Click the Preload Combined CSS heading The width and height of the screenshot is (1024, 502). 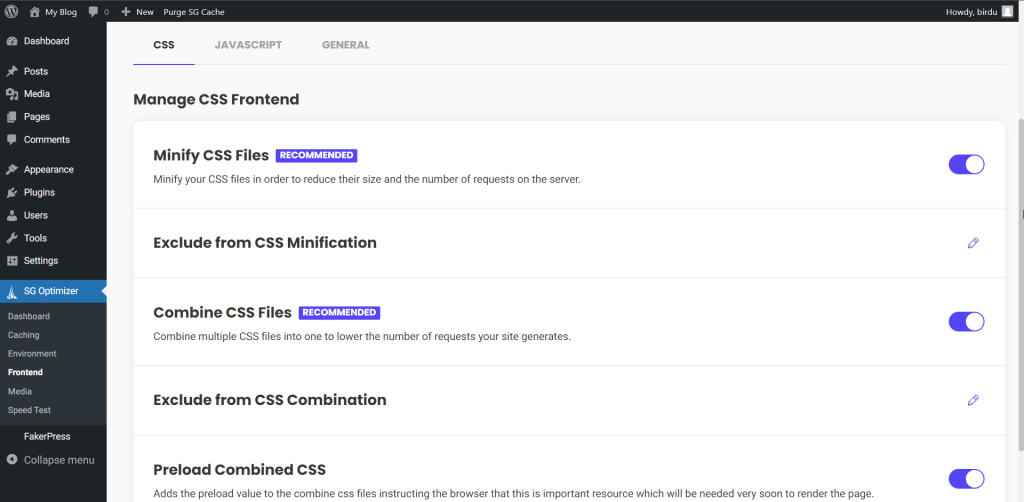(239, 470)
